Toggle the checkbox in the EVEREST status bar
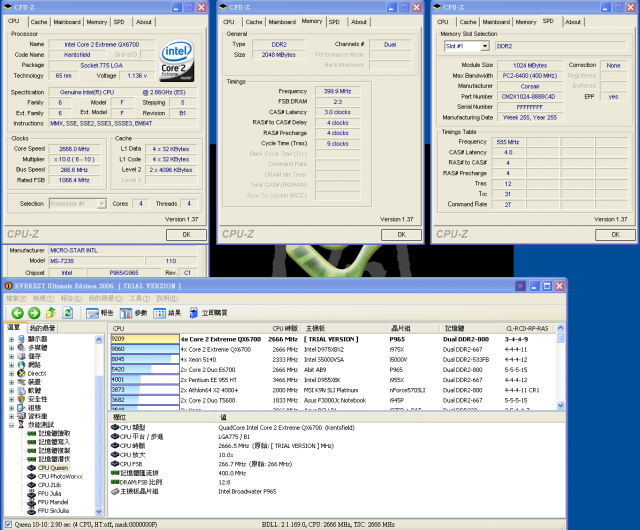The height and width of the screenshot is (530, 640). click(9, 524)
